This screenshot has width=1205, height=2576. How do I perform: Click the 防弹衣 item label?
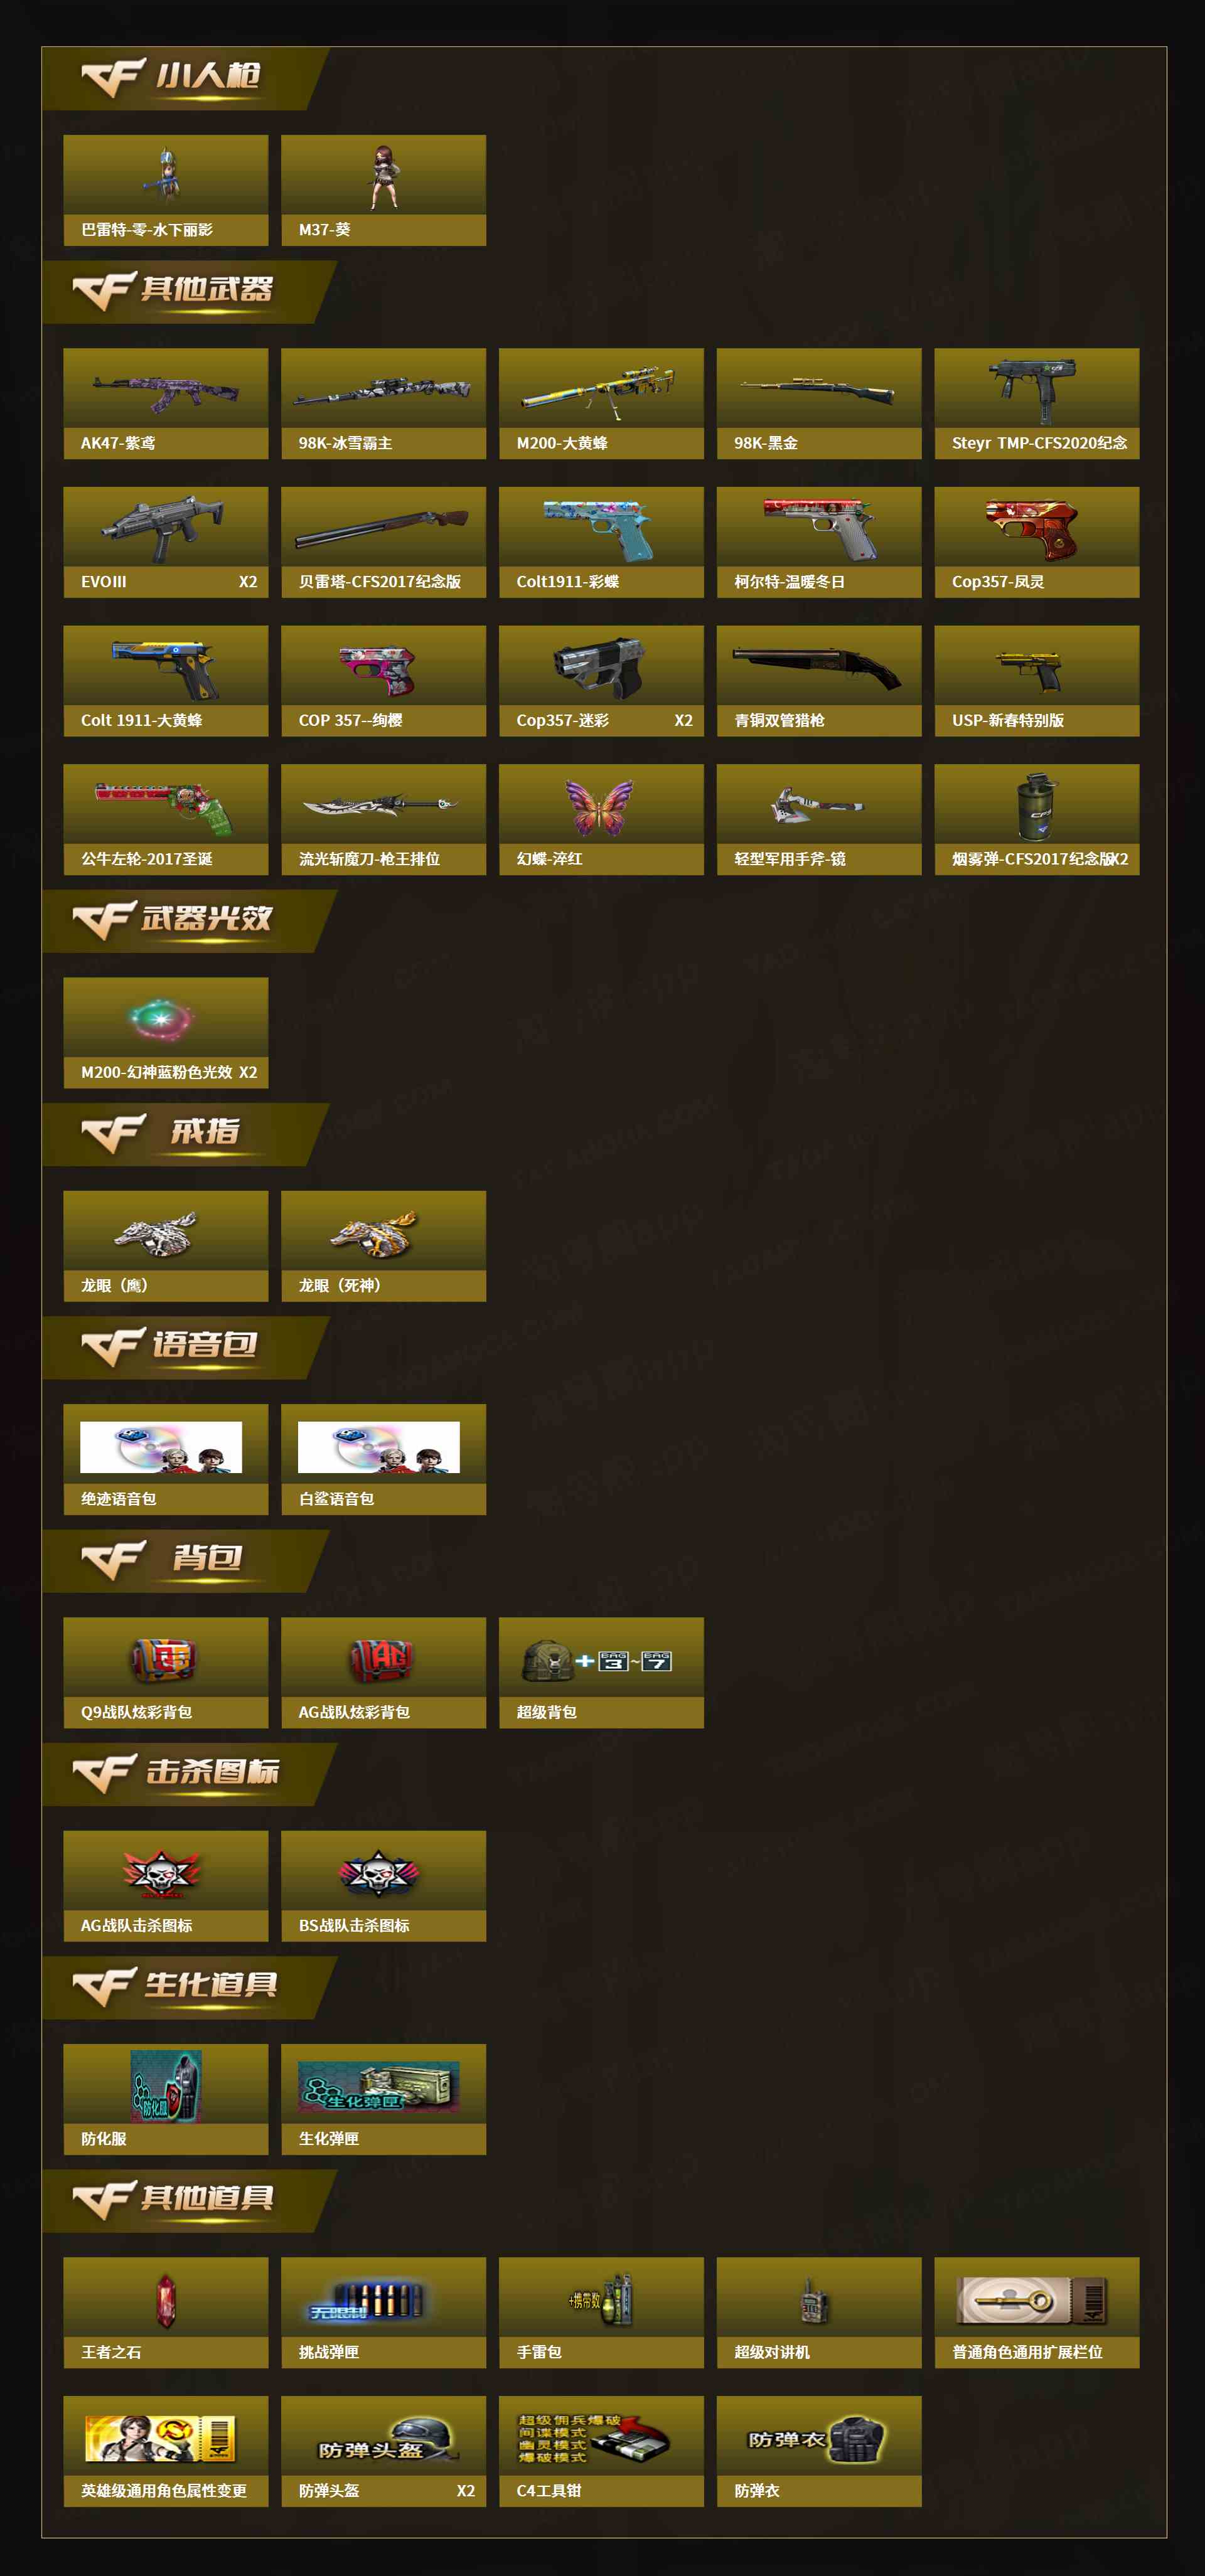coord(757,2491)
